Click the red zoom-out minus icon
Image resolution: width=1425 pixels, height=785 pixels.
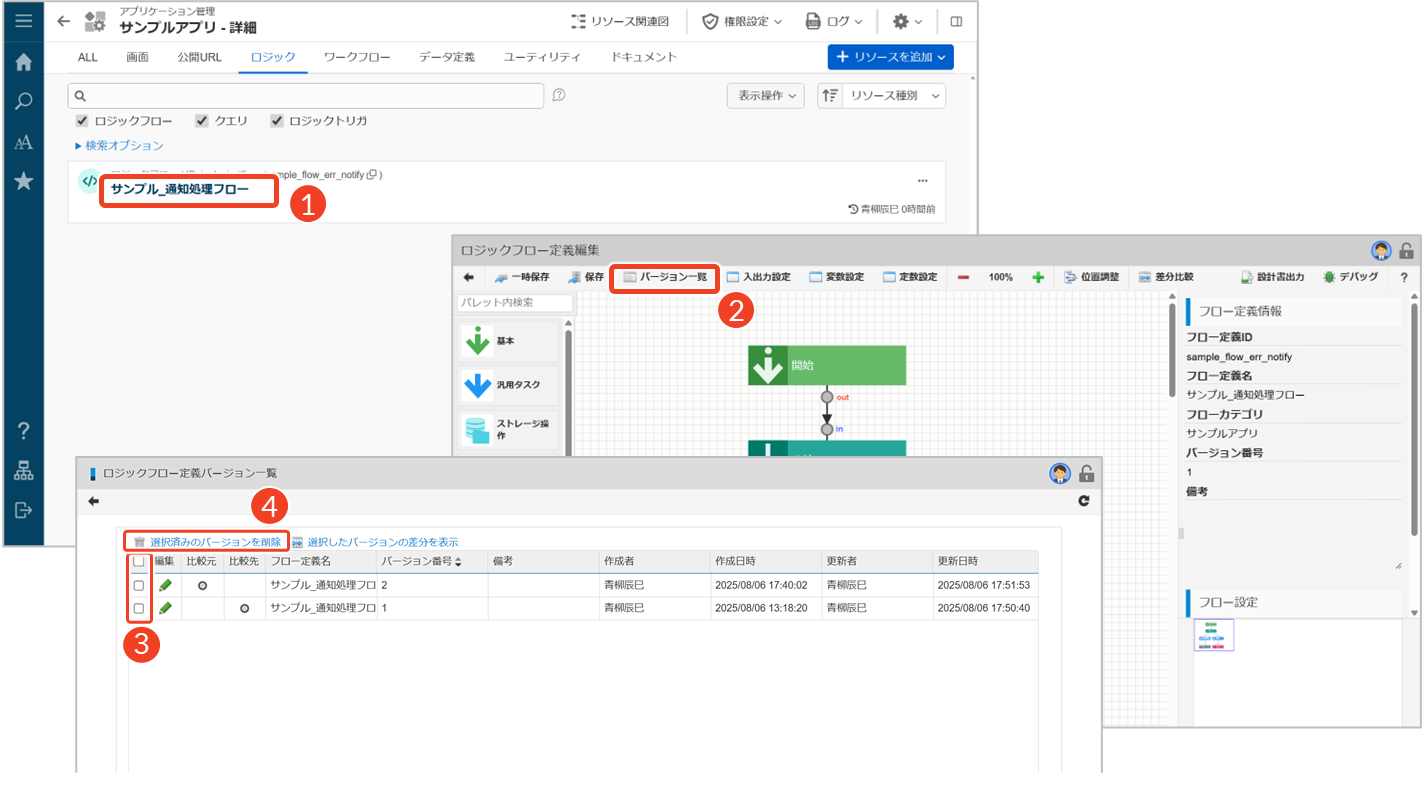(963, 277)
